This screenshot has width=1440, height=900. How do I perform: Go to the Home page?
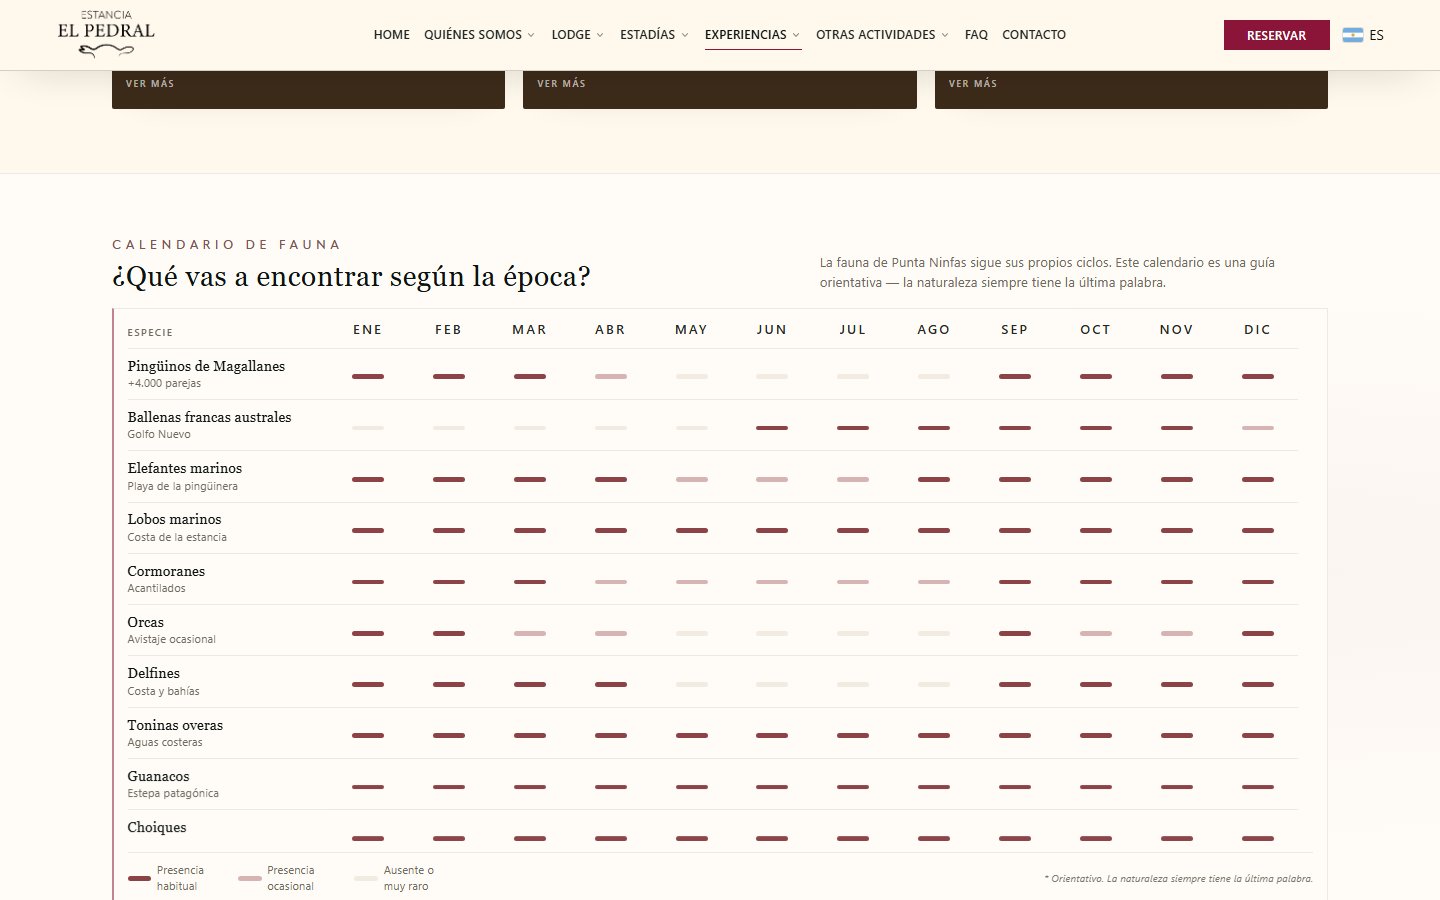point(392,35)
